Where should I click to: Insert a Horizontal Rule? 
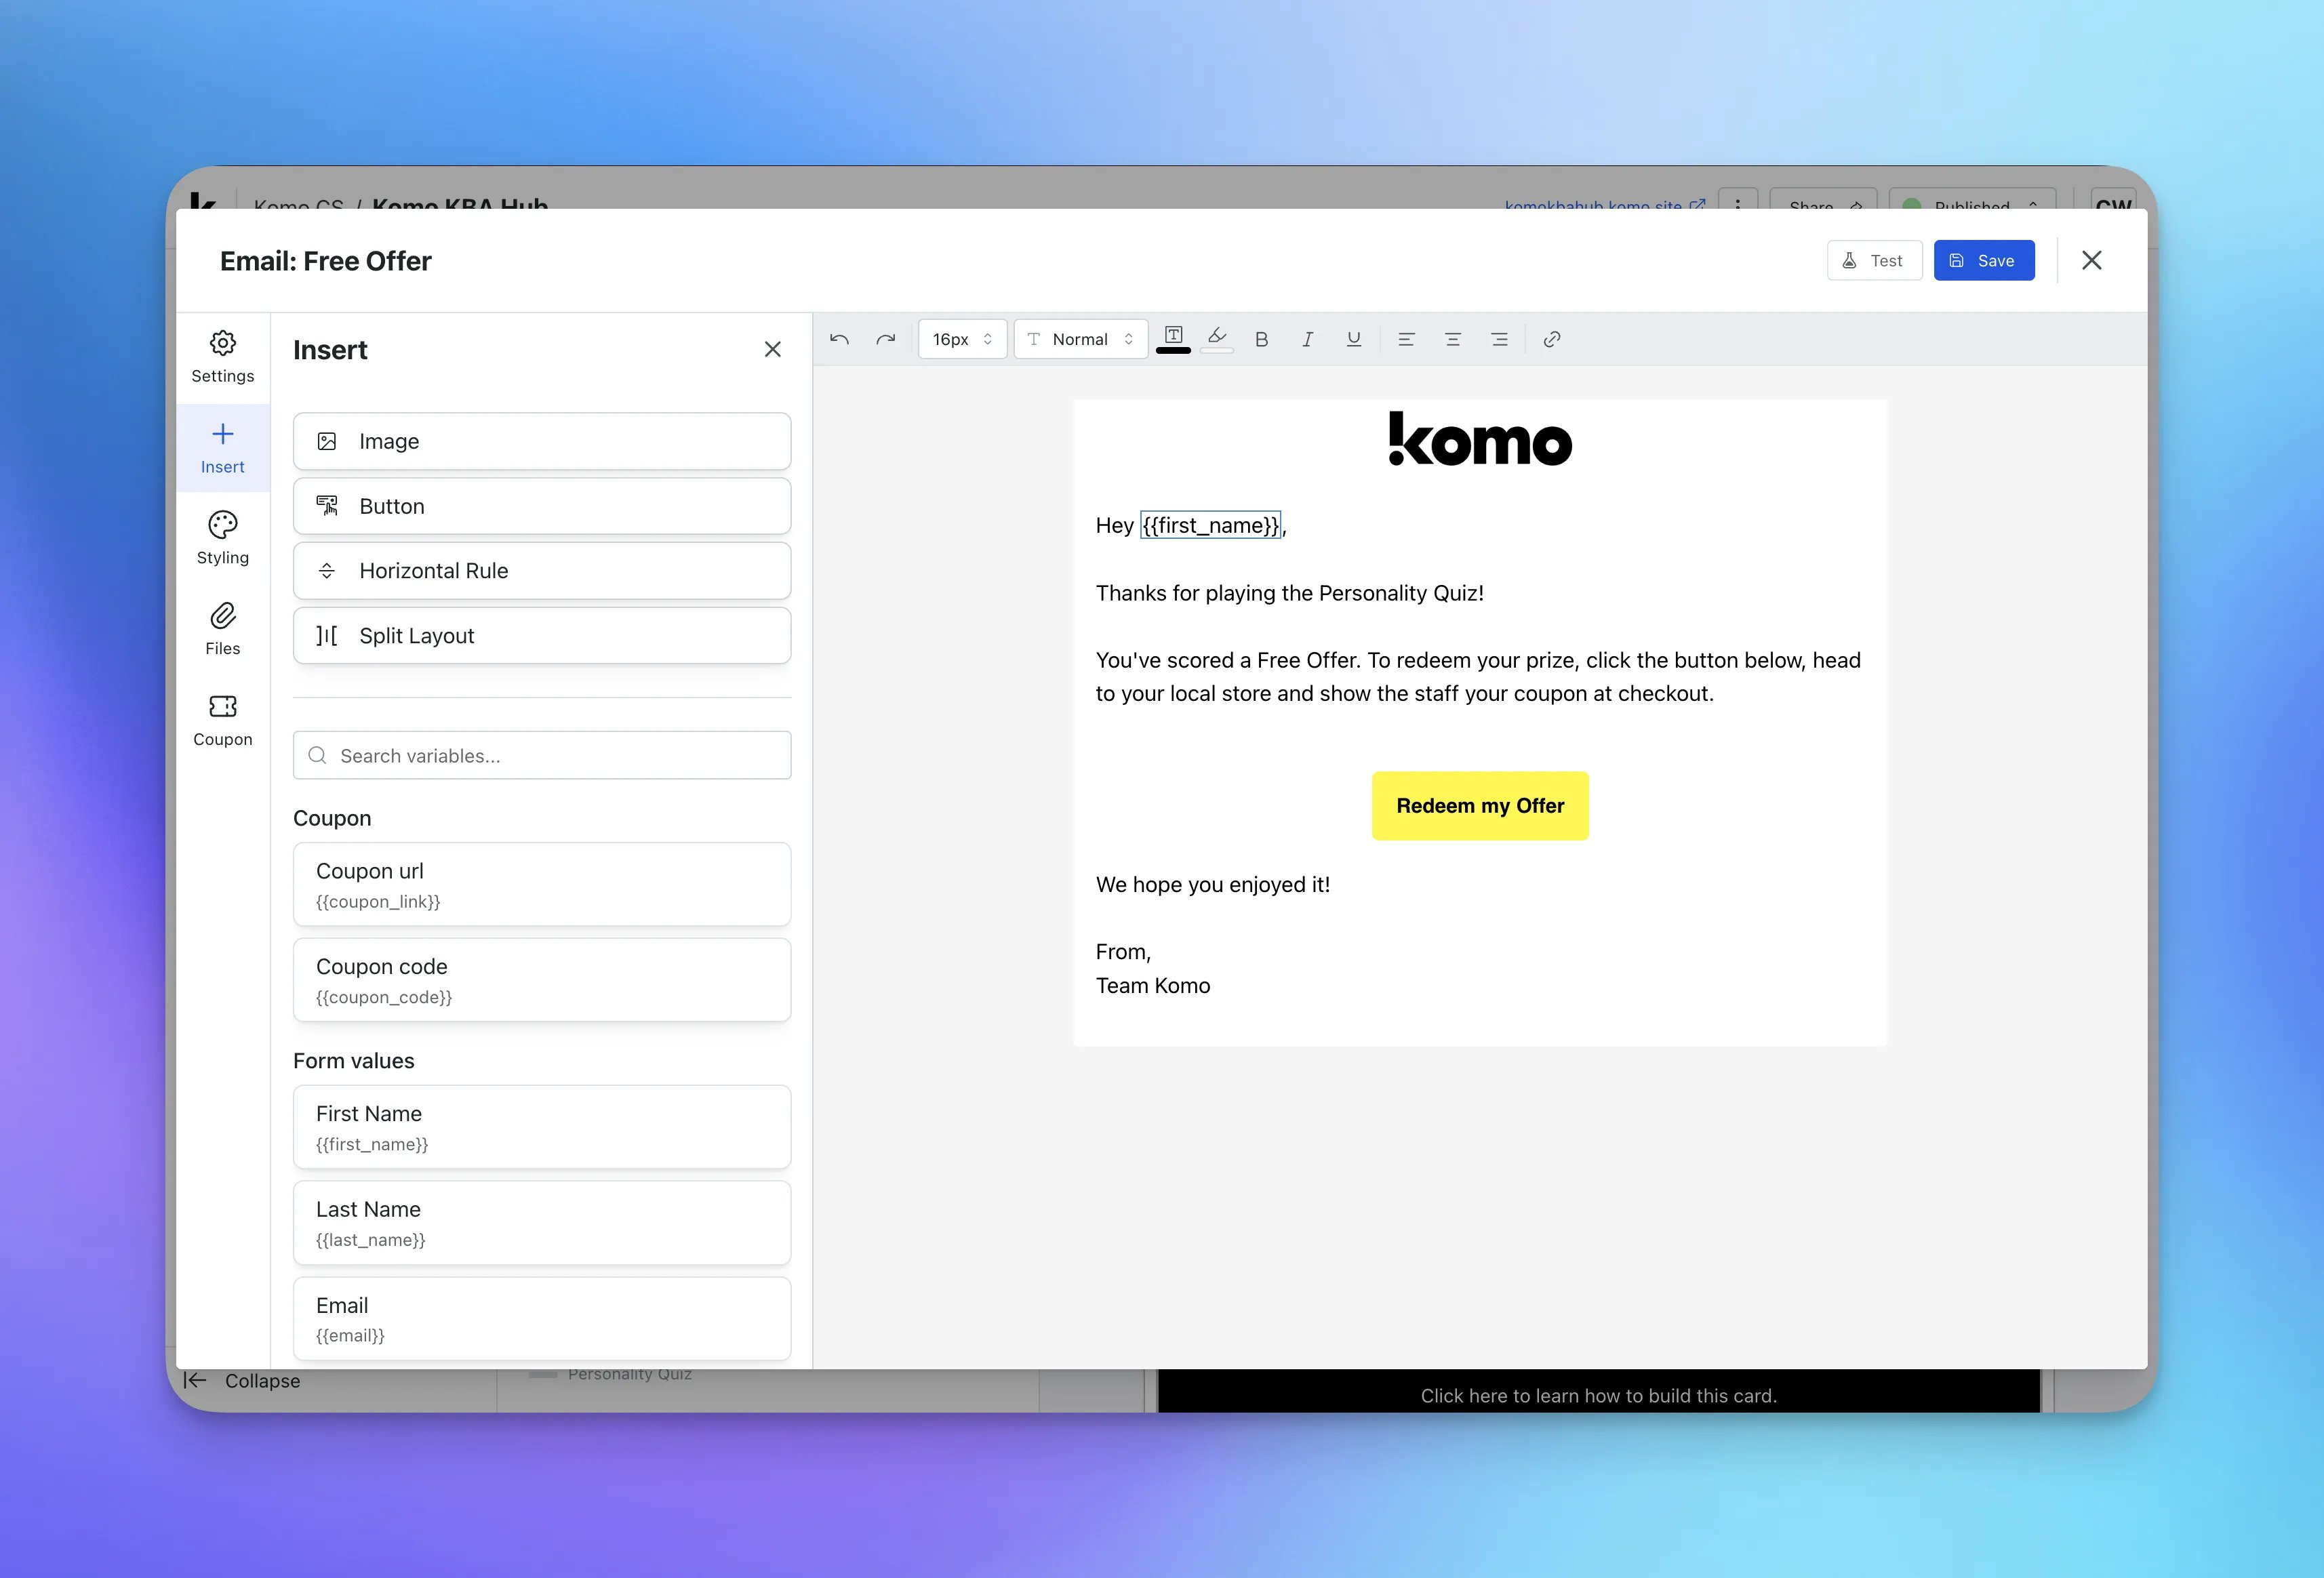pyautogui.click(x=542, y=571)
